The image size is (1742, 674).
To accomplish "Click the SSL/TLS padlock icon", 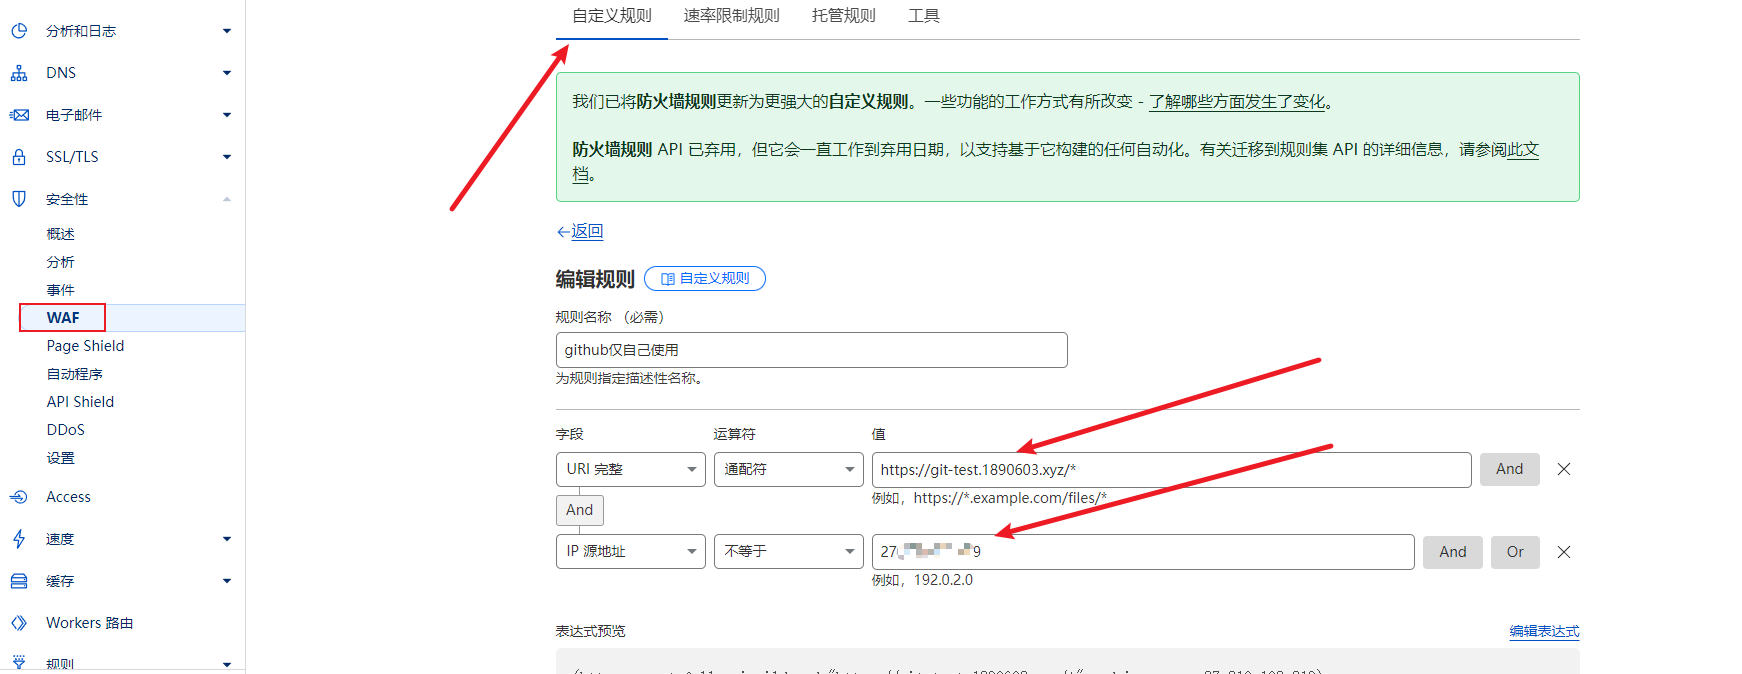I will (x=19, y=157).
